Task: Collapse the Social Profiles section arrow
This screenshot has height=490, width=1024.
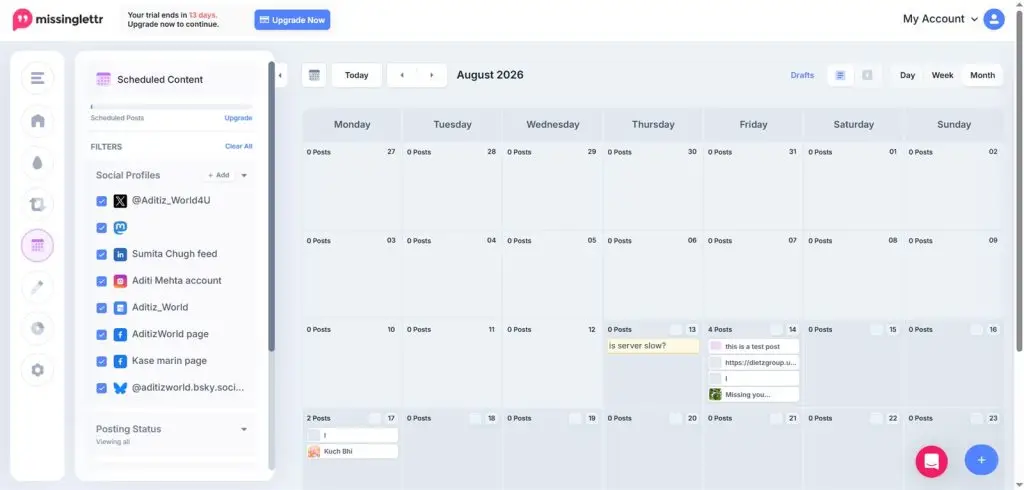Action: (x=244, y=175)
